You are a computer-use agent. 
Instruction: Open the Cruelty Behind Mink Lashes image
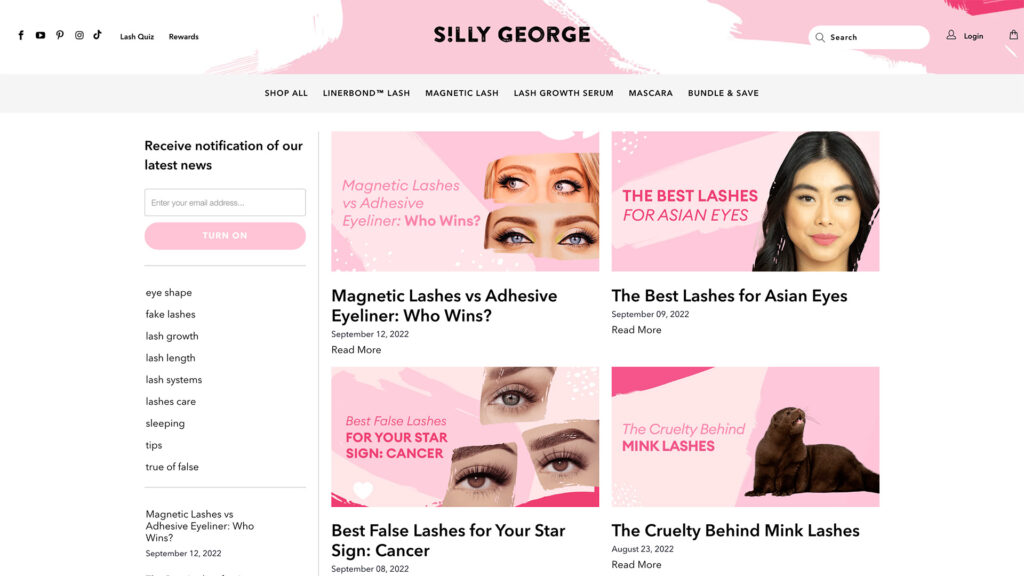(x=745, y=436)
